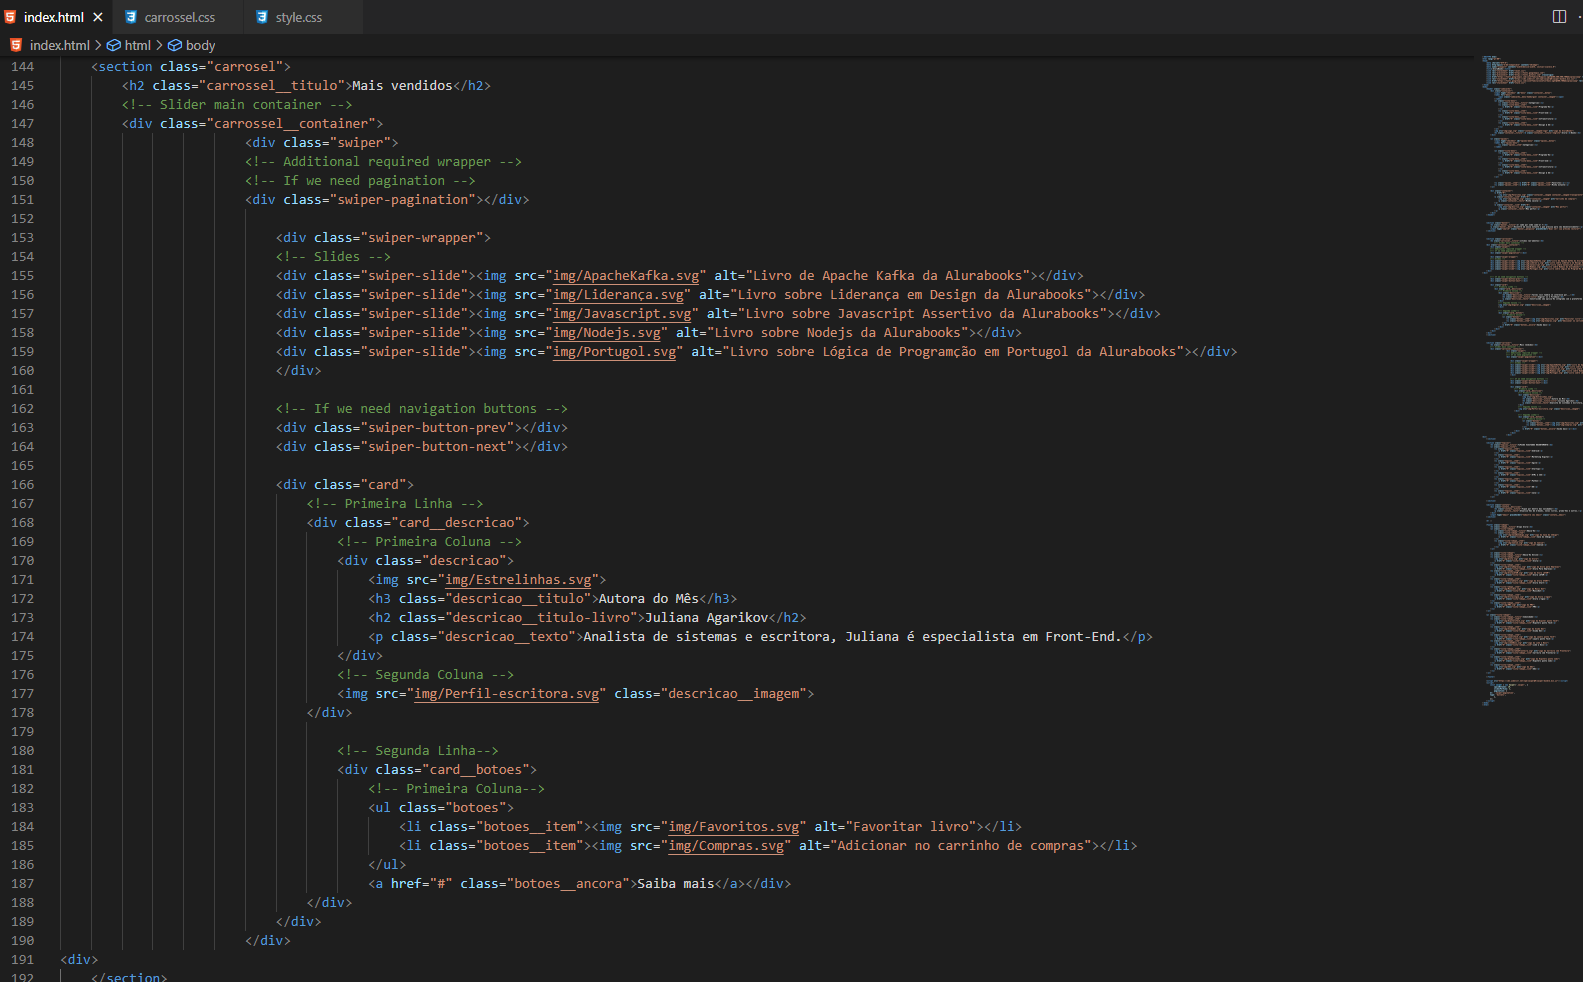Viewport: 1583px width, 982px height.
Task: Open index.html breadcrumb item
Action: point(59,45)
